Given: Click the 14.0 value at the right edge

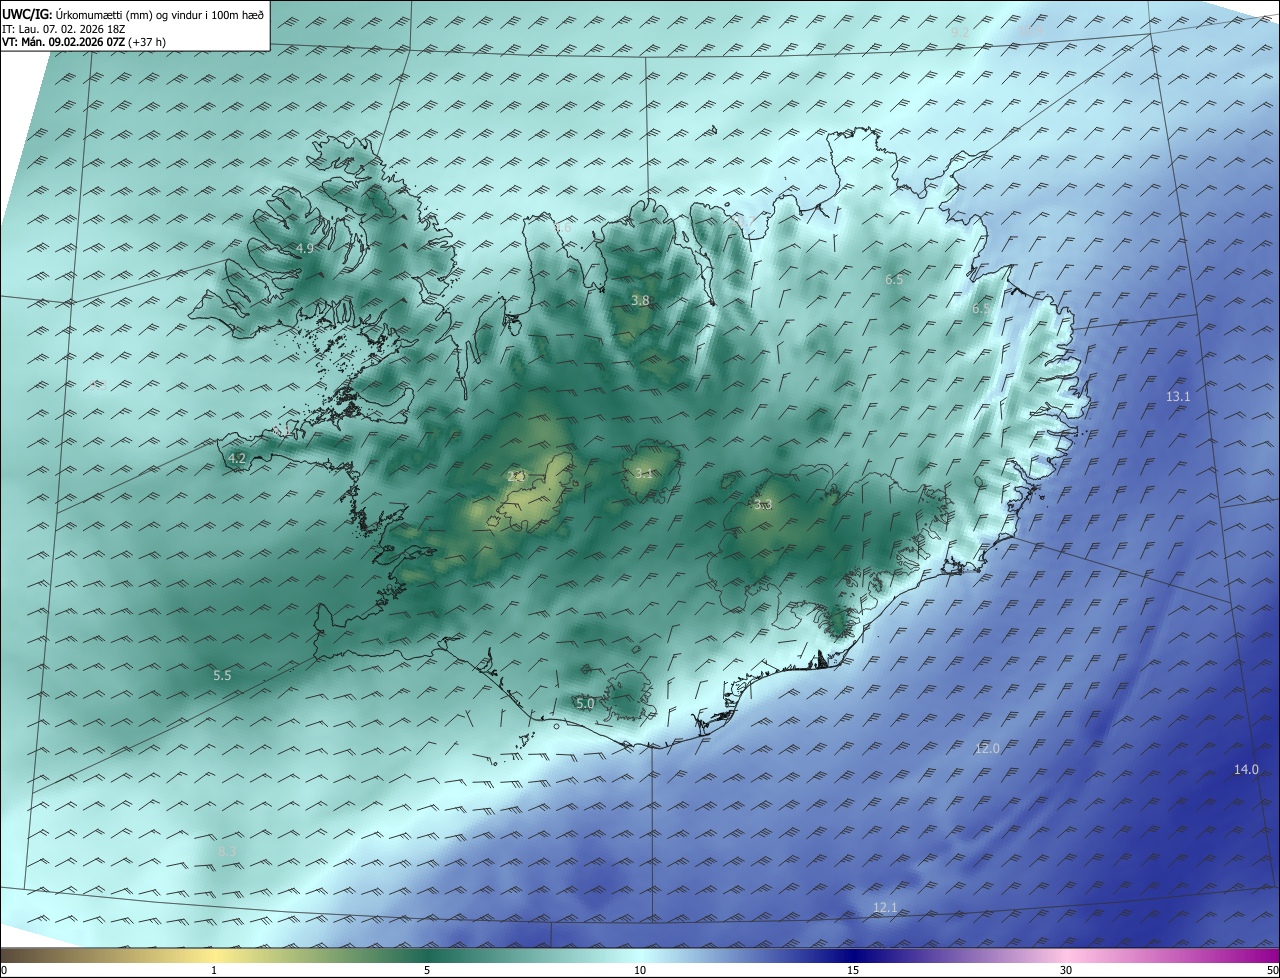Looking at the screenshot, I should point(1246,769).
